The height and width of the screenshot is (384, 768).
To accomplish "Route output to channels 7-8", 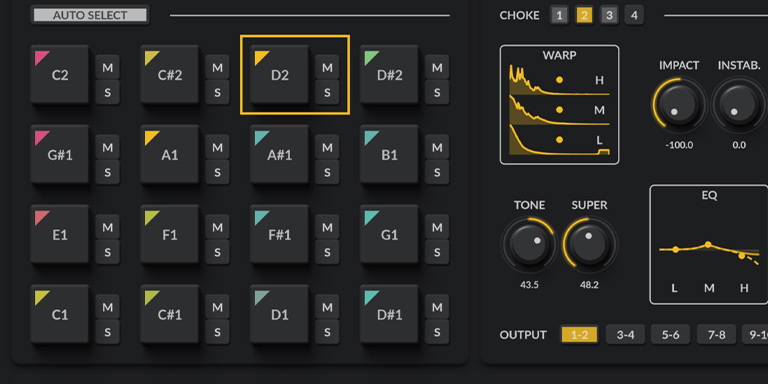I will tap(716, 335).
